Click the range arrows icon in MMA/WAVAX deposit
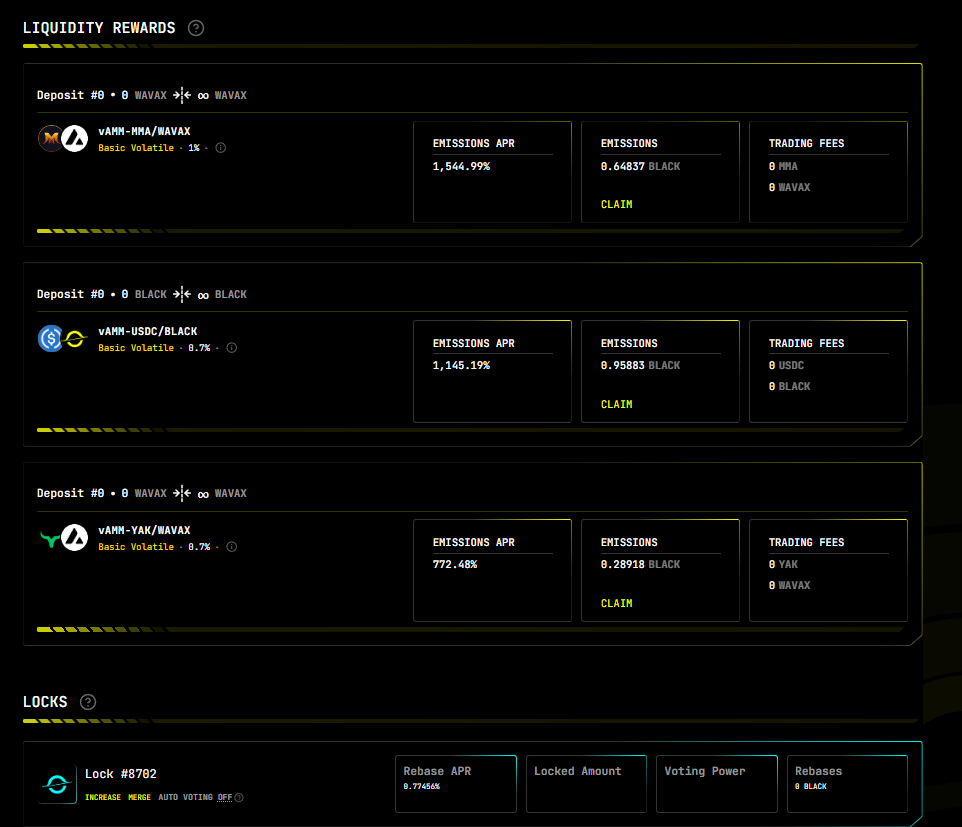This screenshot has width=962, height=827. 182,95
